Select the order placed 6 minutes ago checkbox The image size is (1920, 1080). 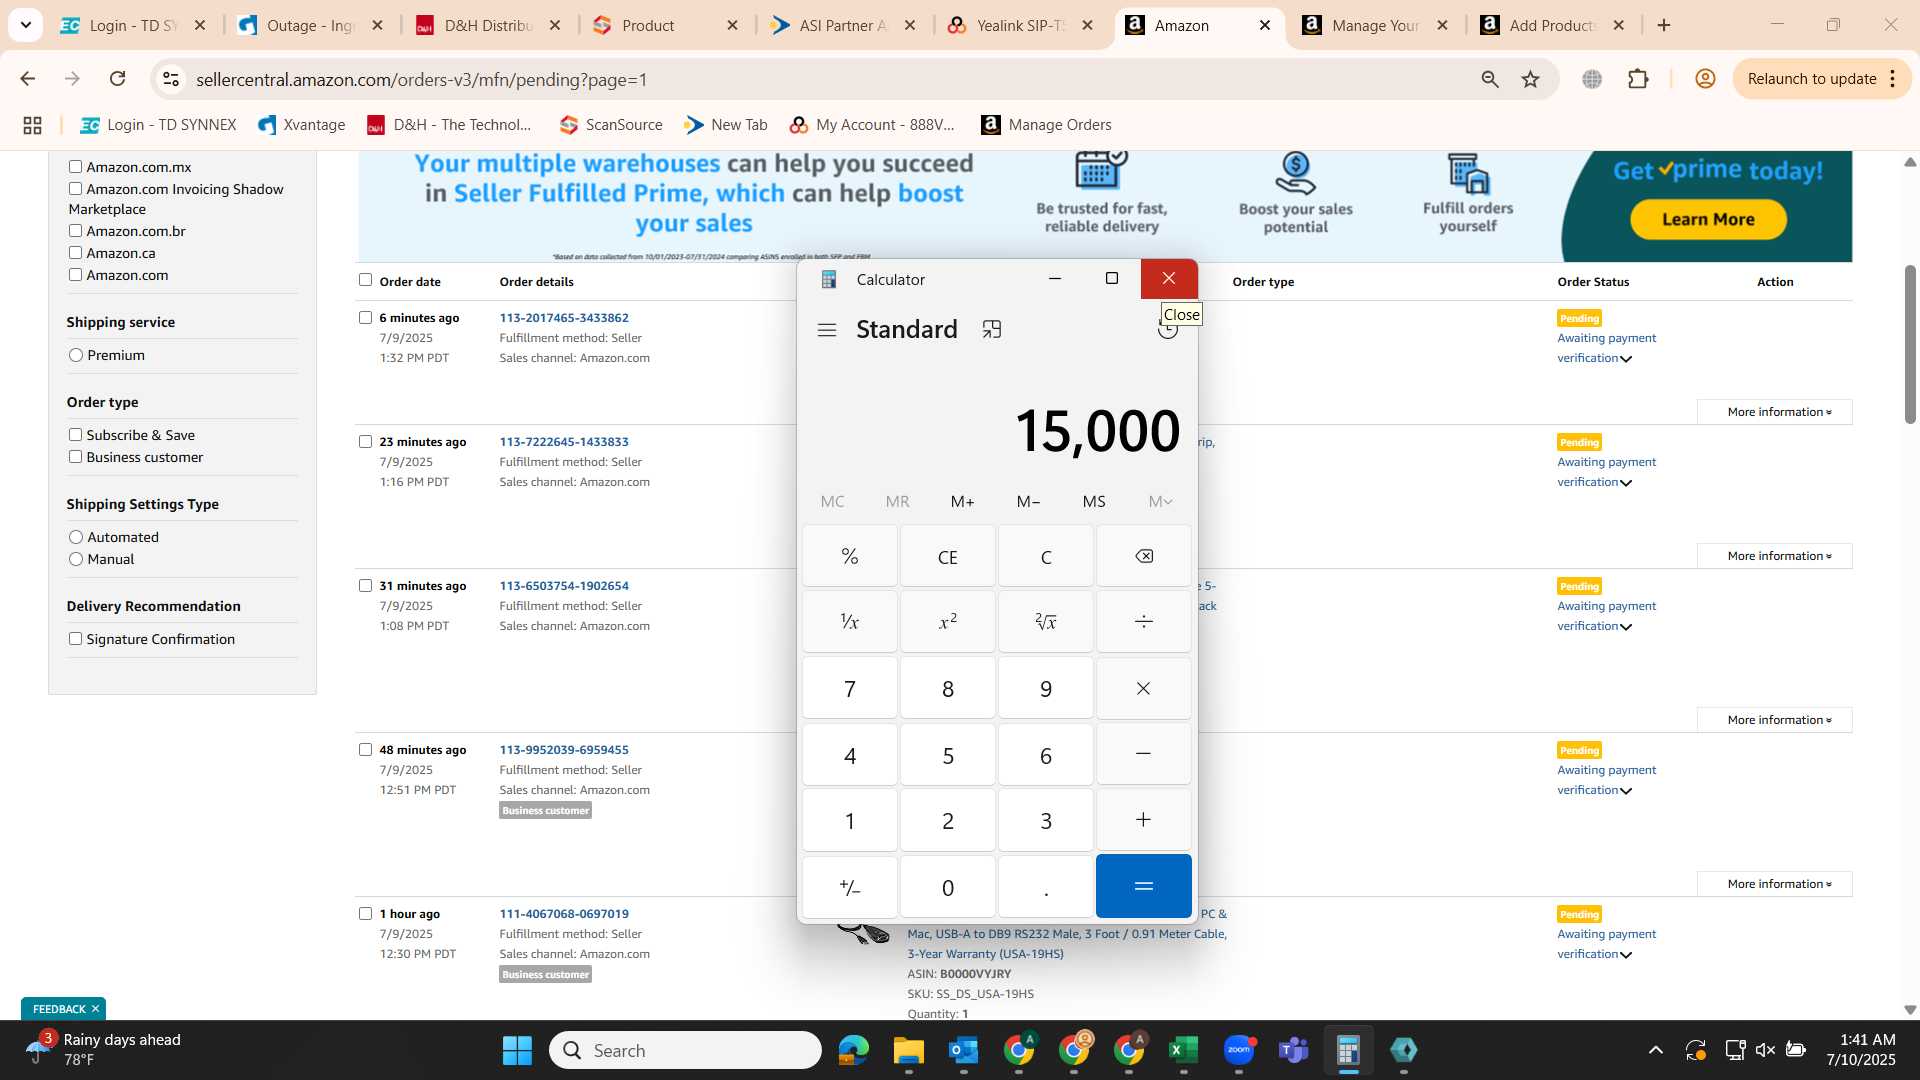tap(365, 317)
